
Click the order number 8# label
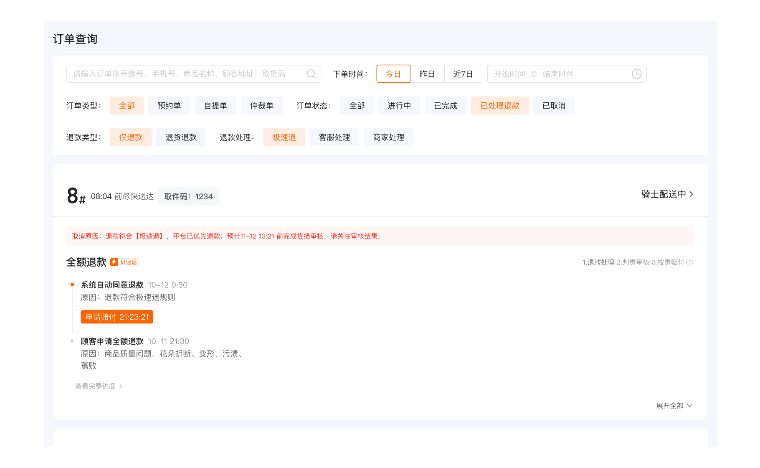pos(76,196)
